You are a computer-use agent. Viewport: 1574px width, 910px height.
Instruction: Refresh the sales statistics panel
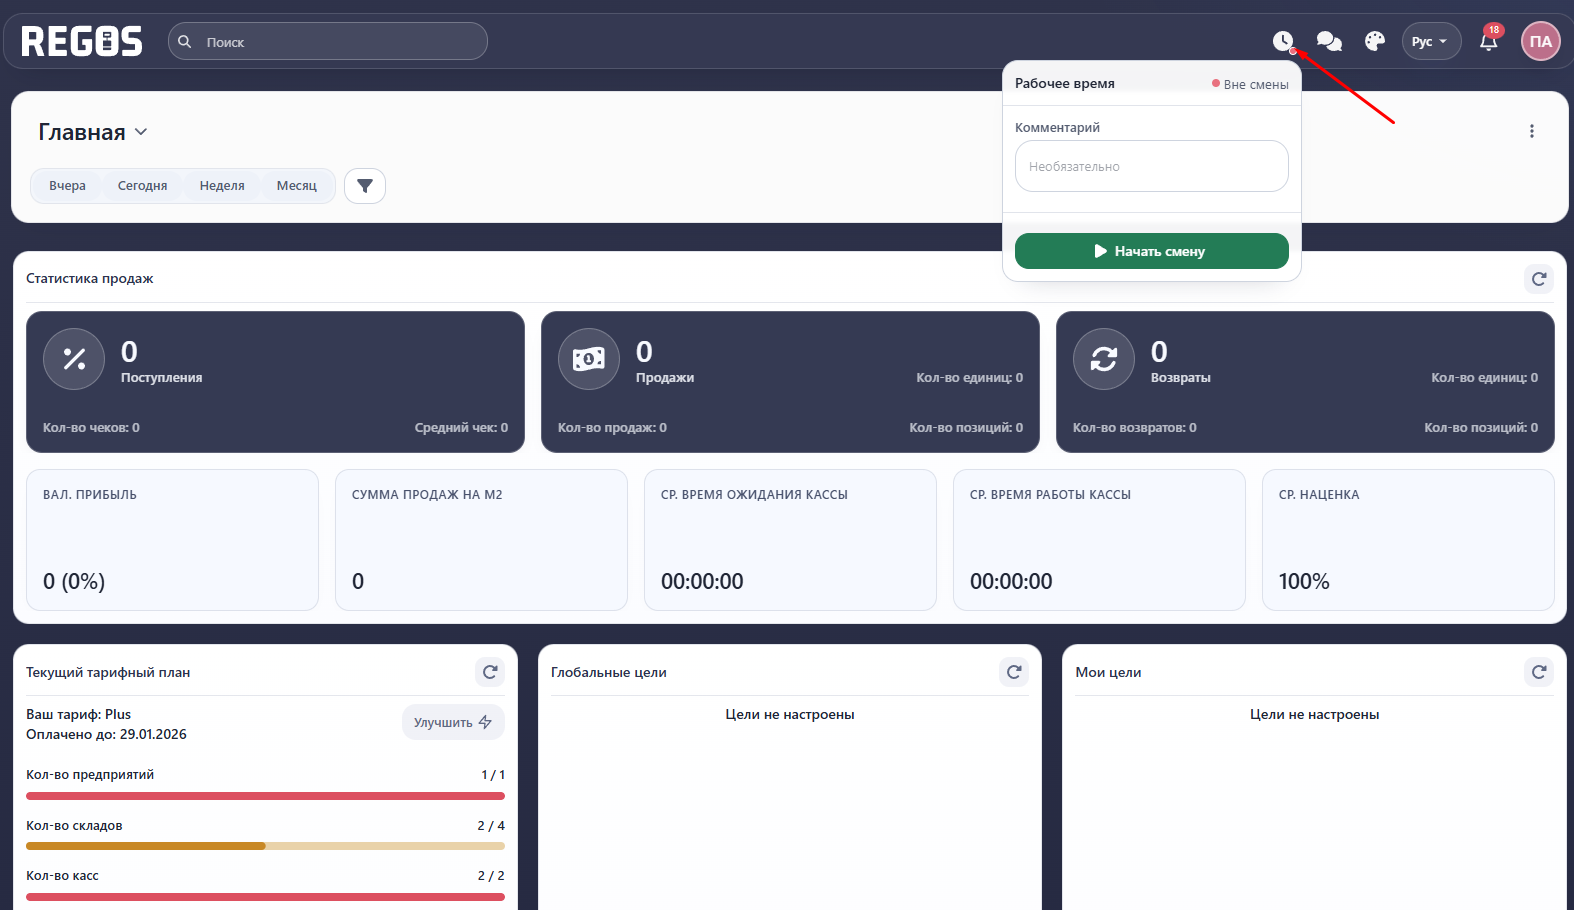1539,279
